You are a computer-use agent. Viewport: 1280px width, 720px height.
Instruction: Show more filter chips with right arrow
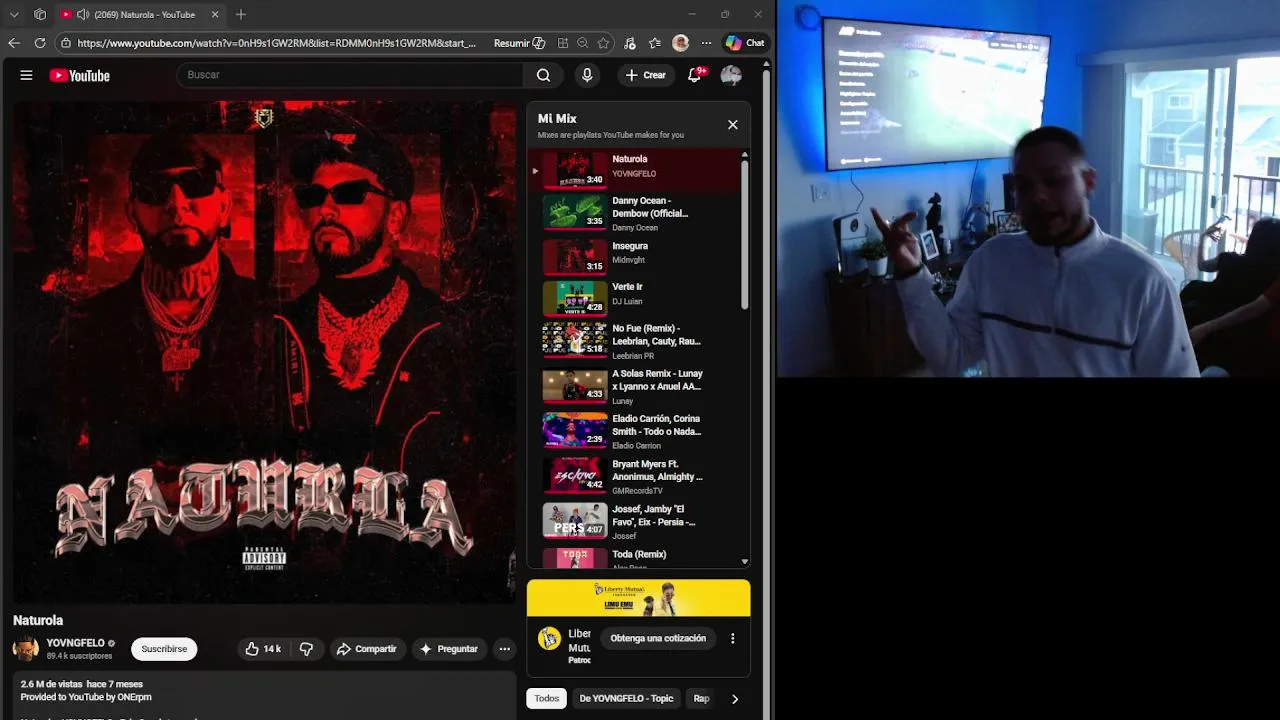(735, 699)
